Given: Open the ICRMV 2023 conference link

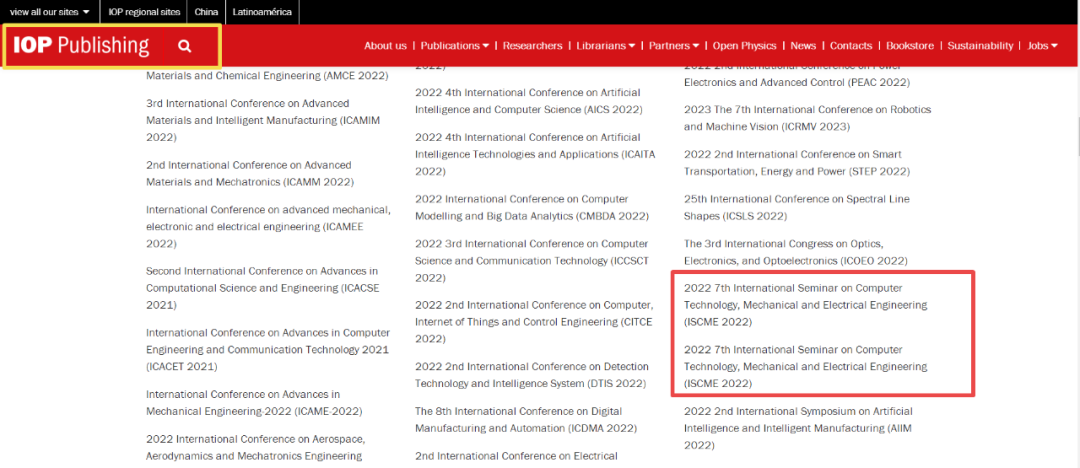Looking at the screenshot, I should [x=808, y=118].
